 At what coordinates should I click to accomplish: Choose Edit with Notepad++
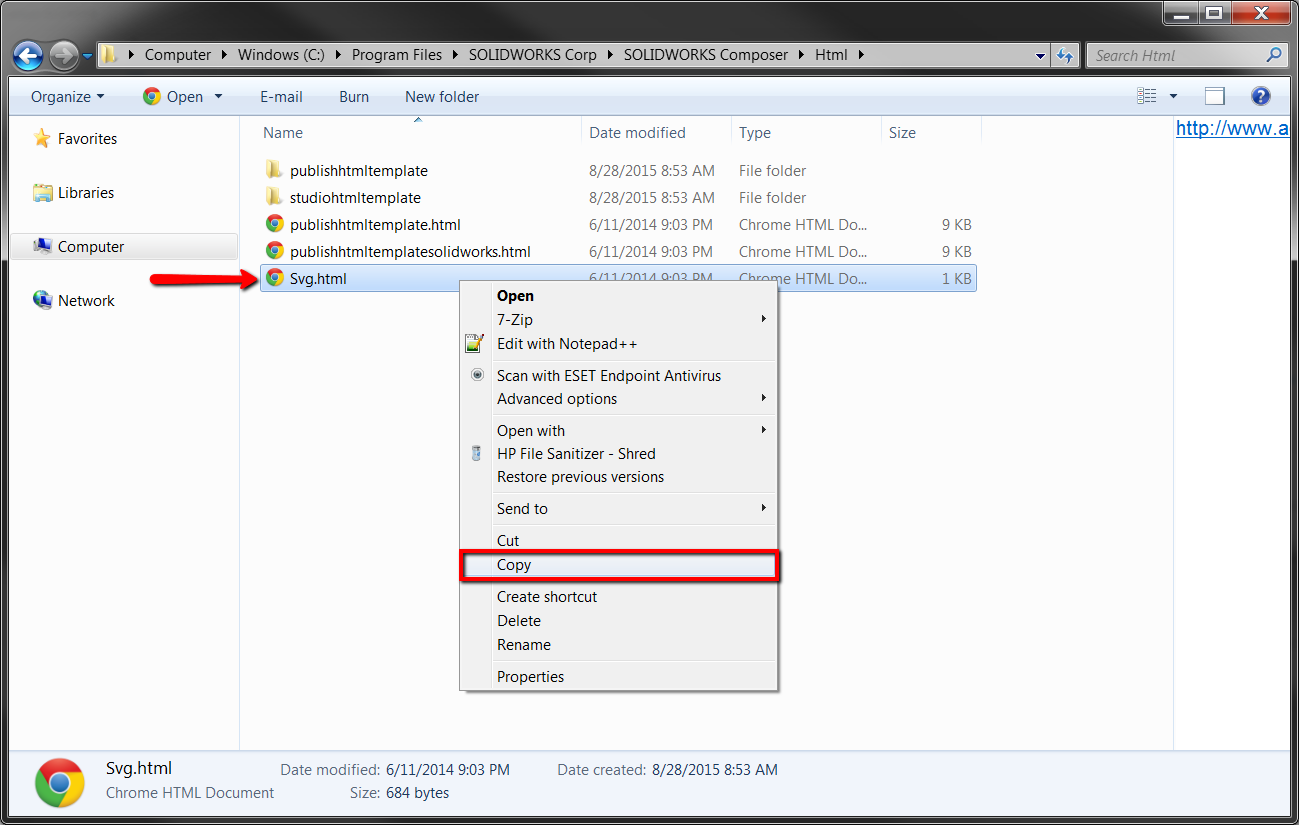click(x=618, y=344)
